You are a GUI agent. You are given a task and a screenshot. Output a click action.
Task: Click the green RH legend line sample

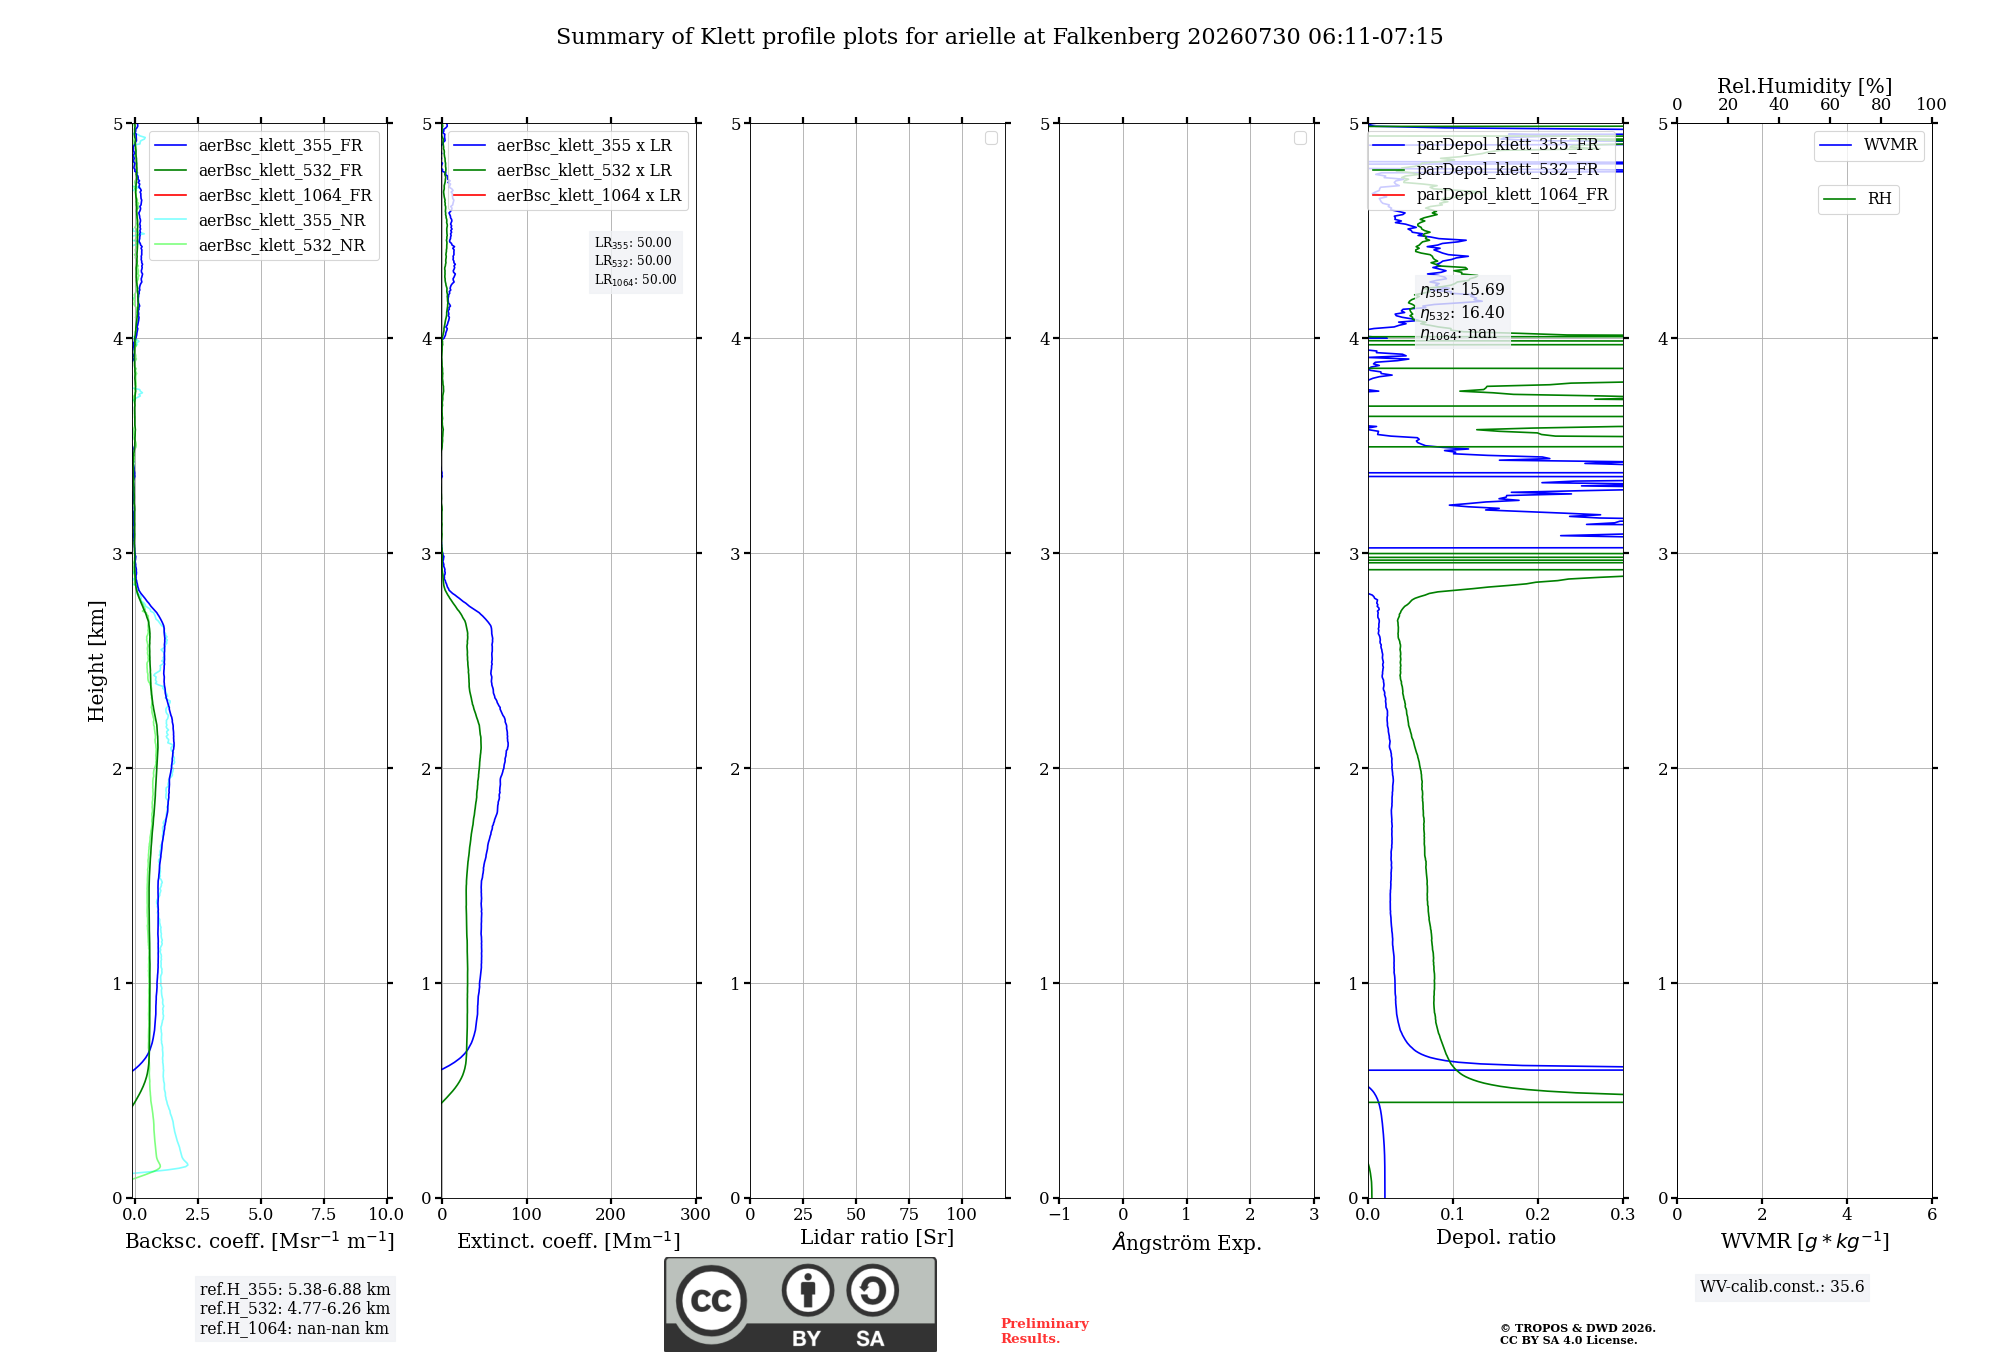1839,200
